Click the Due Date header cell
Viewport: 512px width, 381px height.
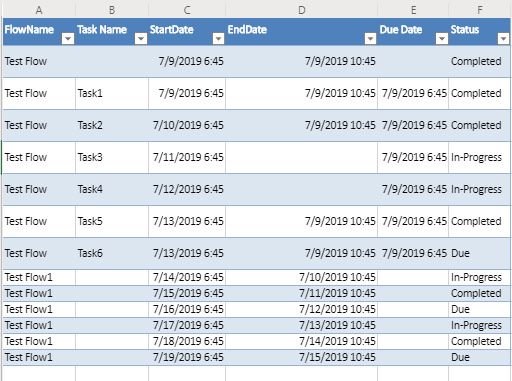point(413,32)
